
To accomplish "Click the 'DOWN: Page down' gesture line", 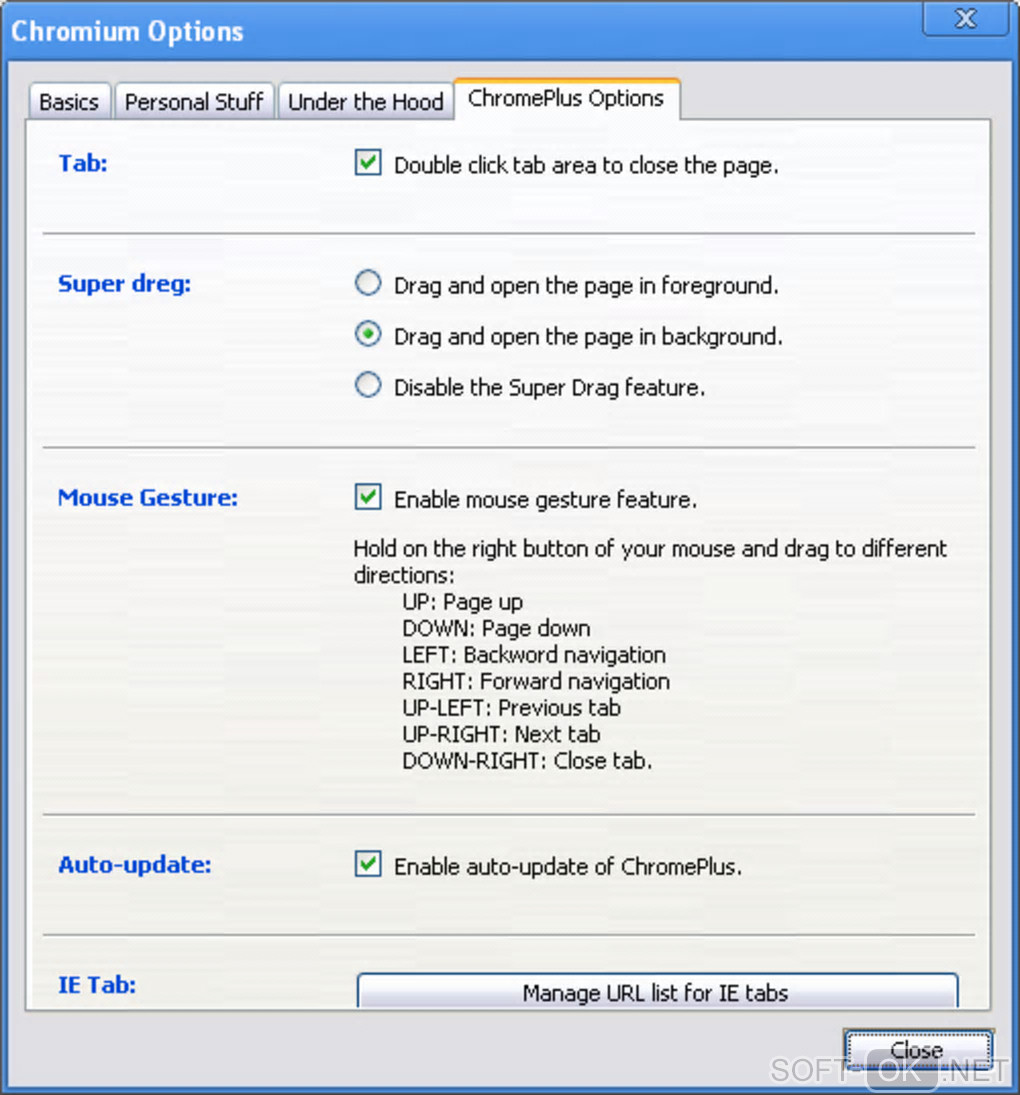I will tap(496, 629).
